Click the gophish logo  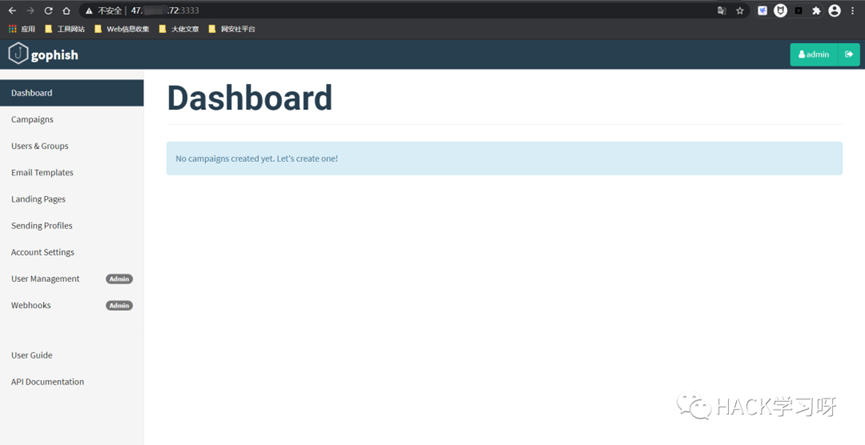point(44,54)
